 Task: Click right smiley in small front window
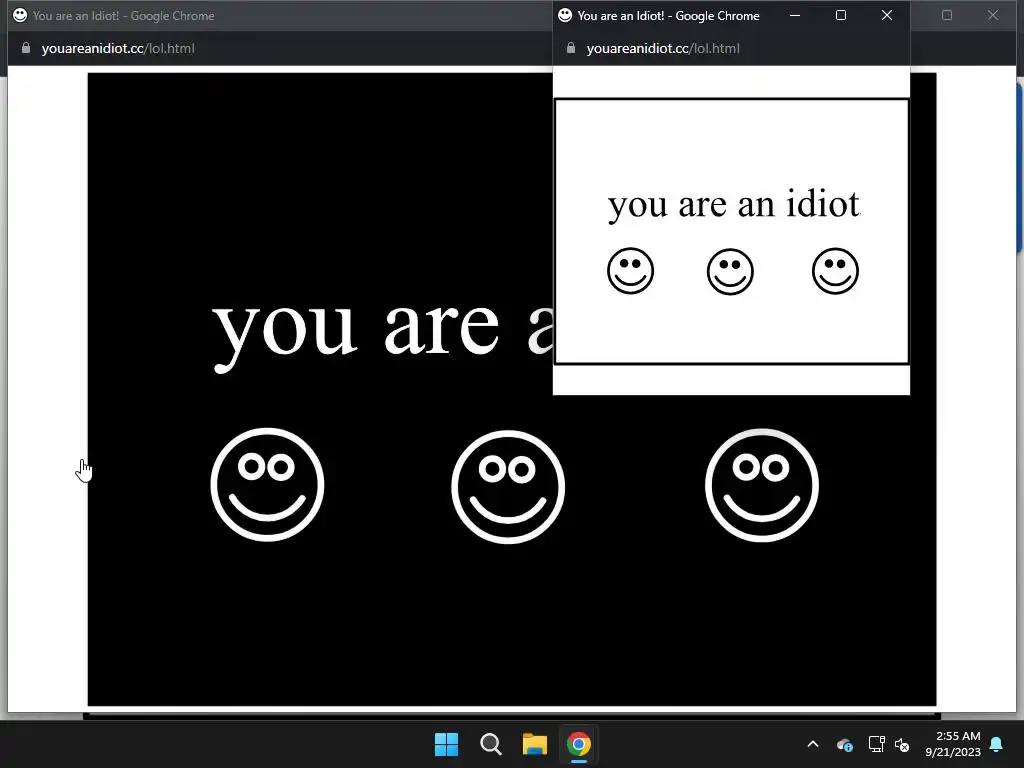pyautogui.click(x=835, y=271)
